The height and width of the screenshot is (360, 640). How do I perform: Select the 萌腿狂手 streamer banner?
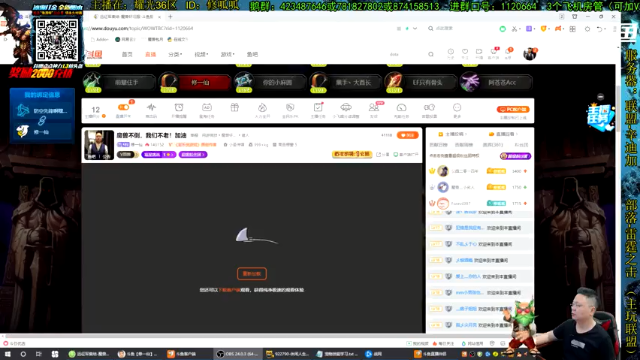pyautogui.click(x=119, y=82)
